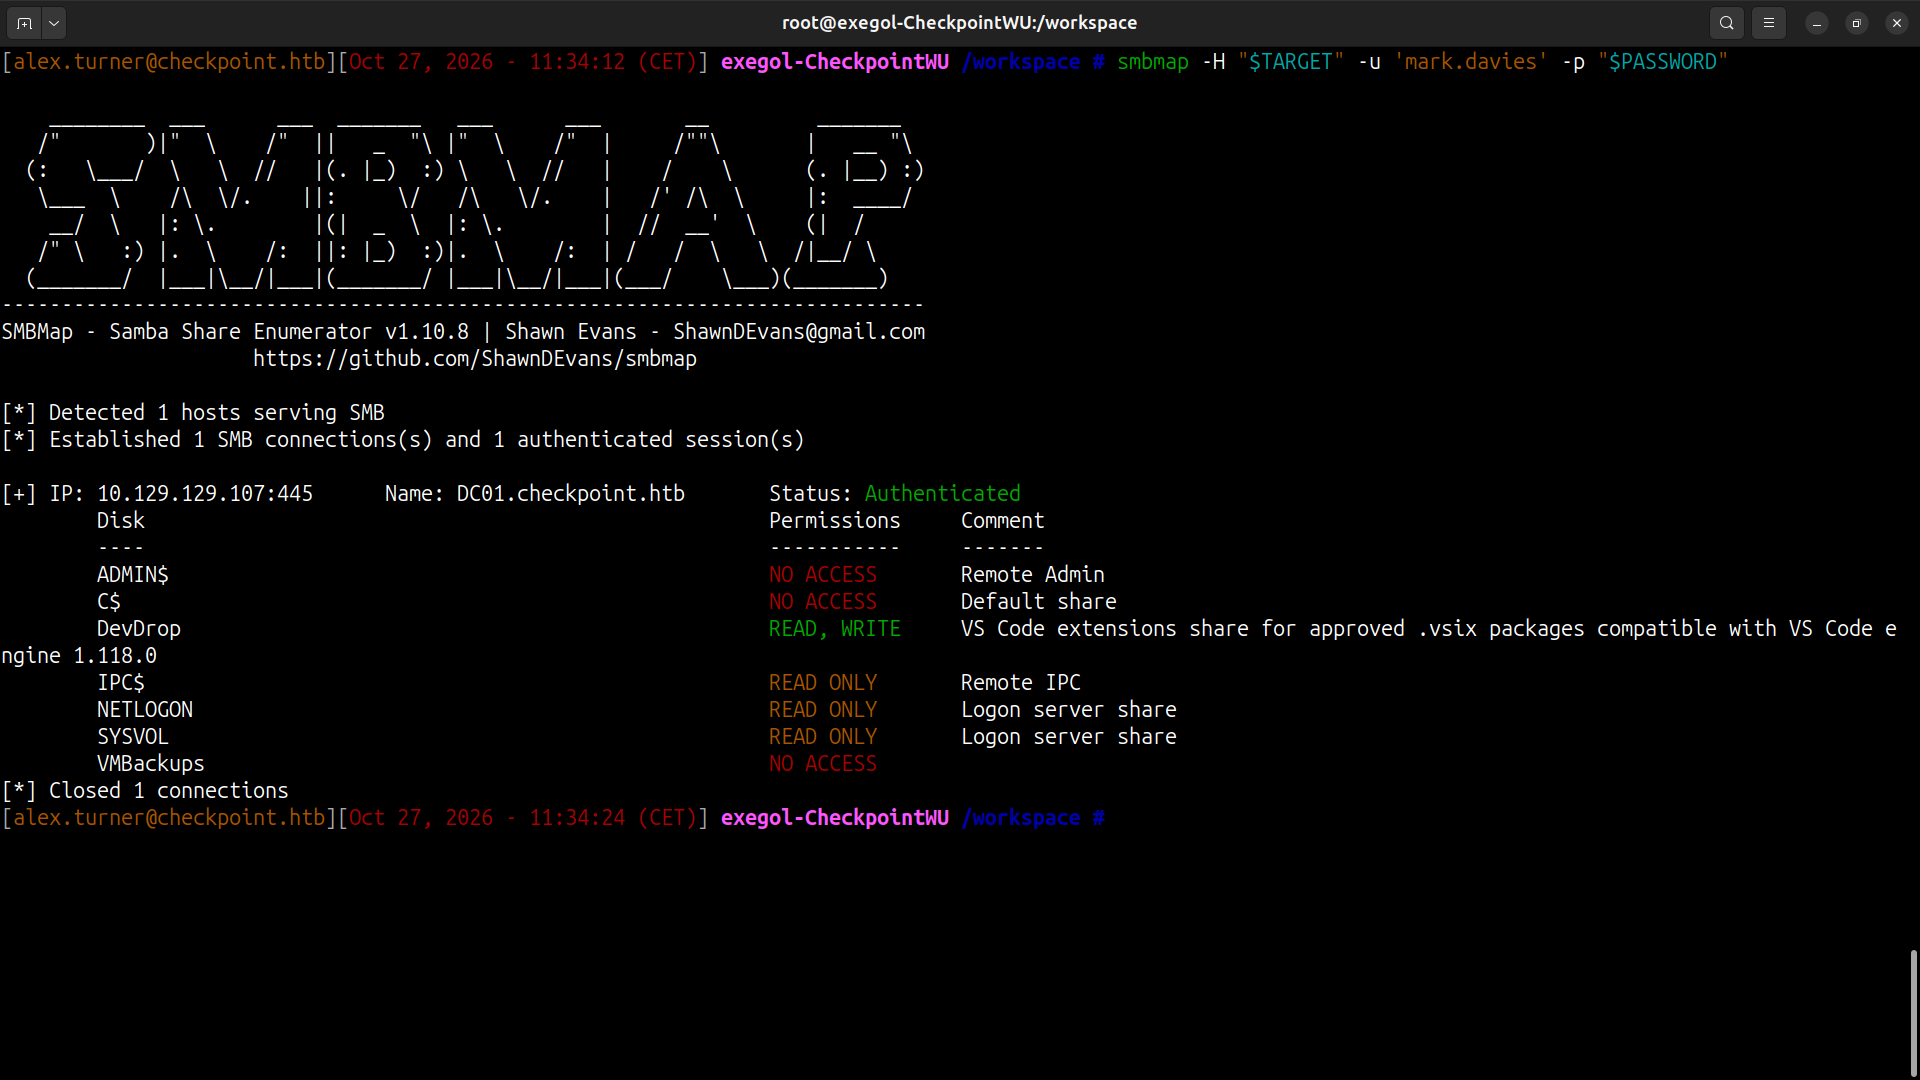
Task: Click the Detected 1 hosts serving SMB line
Action: [x=193, y=413]
